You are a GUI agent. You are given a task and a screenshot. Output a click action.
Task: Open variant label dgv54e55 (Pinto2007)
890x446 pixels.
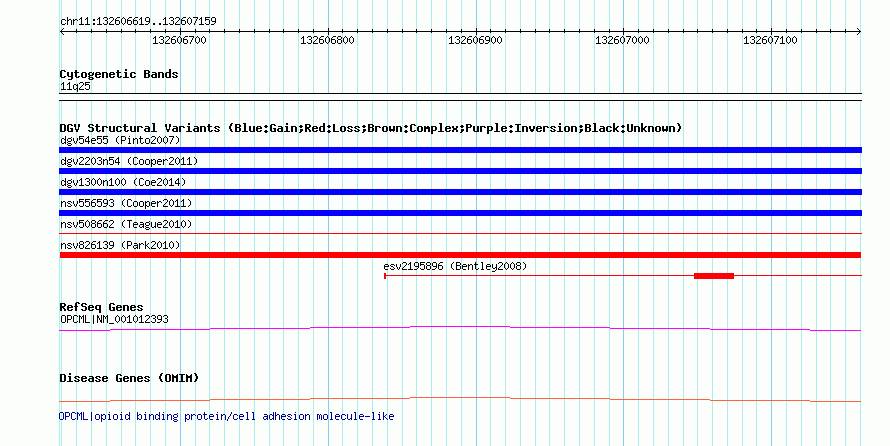click(x=120, y=140)
